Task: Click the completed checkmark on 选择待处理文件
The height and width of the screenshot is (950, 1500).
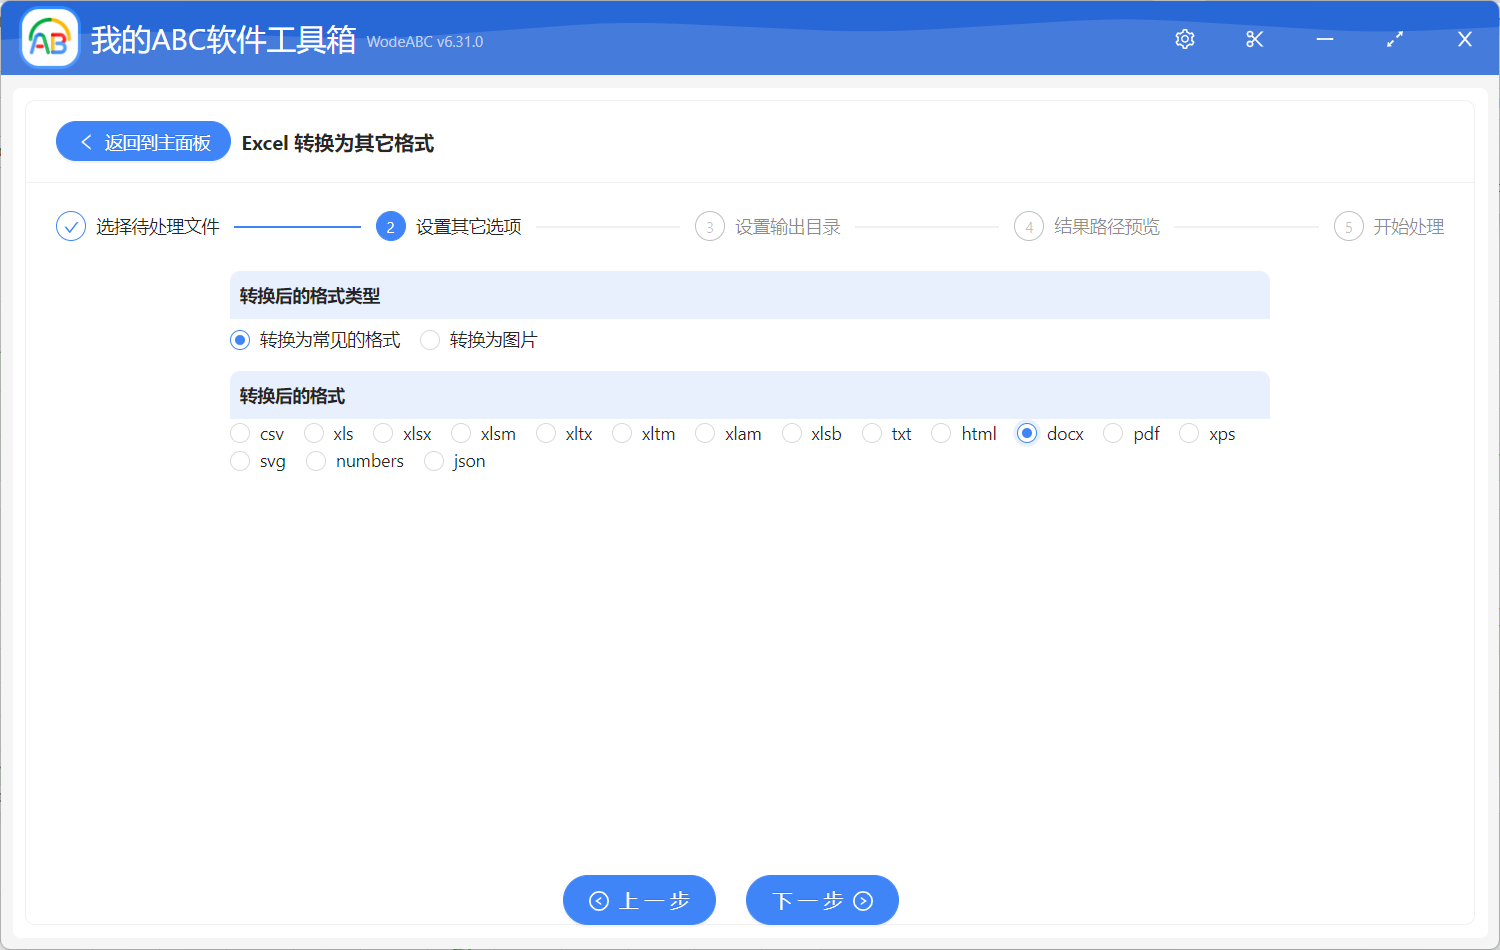Action: pos(70,226)
